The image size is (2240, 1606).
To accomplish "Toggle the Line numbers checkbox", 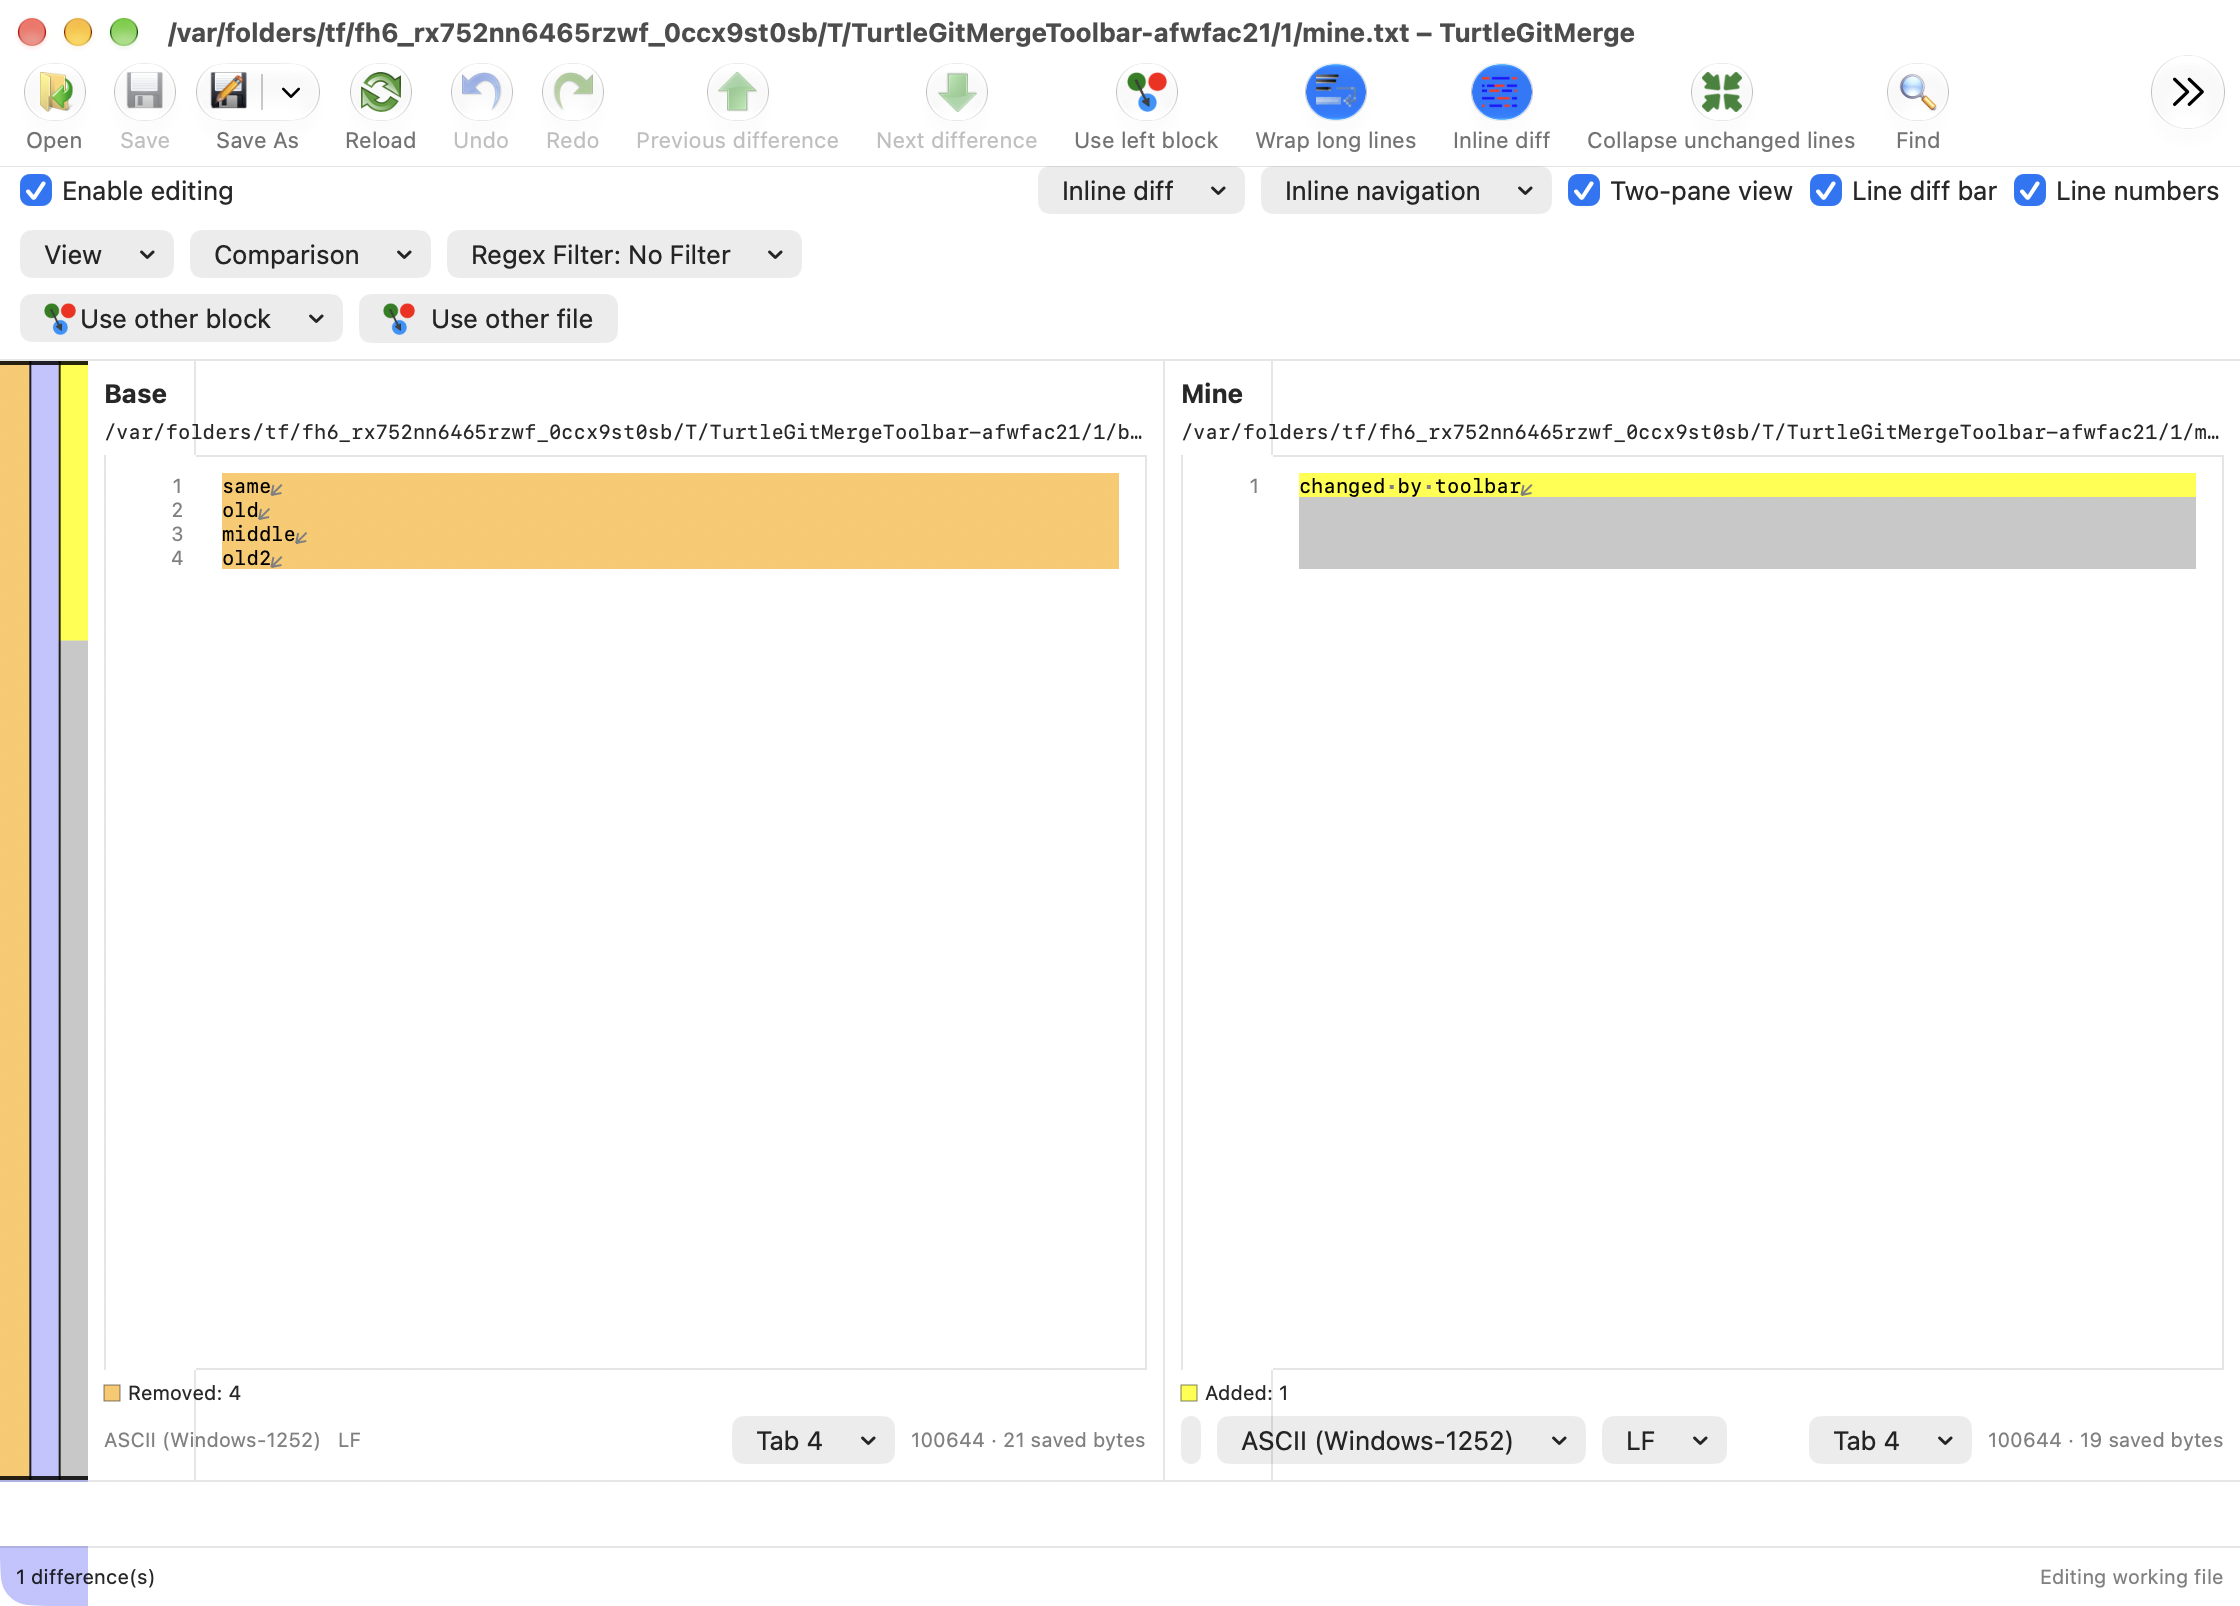I will [2030, 190].
